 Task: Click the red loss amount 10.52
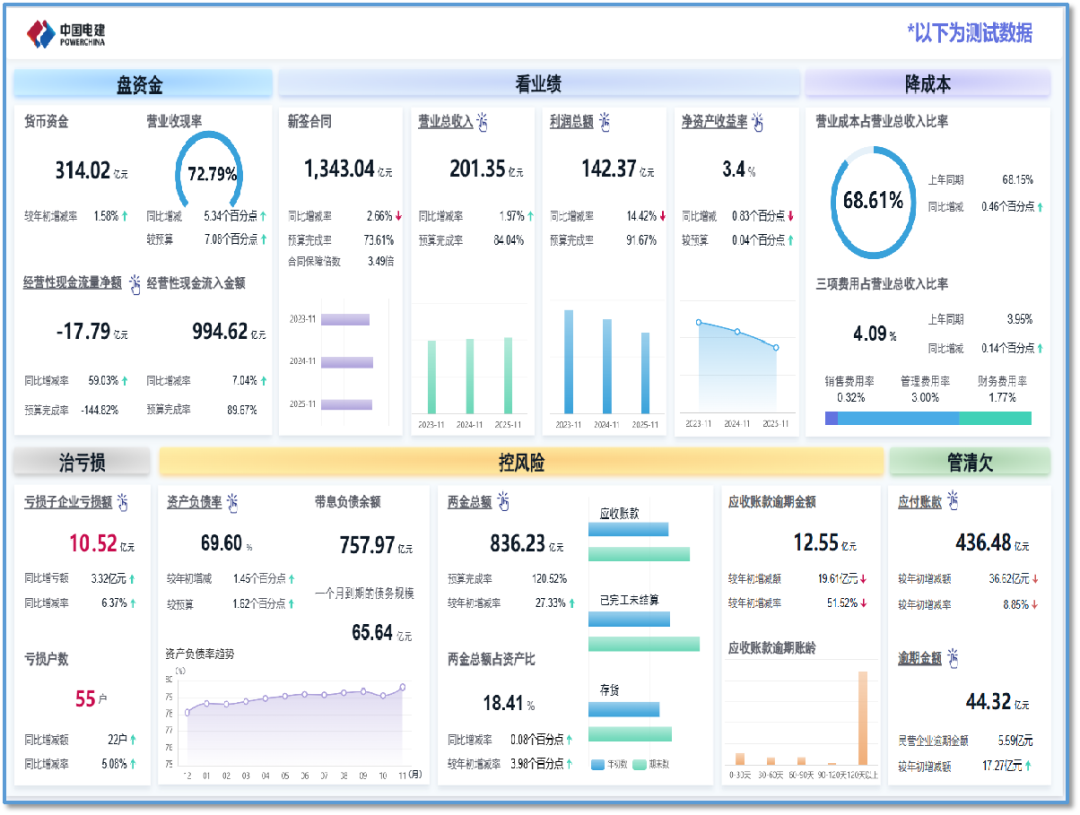(x=93, y=544)
